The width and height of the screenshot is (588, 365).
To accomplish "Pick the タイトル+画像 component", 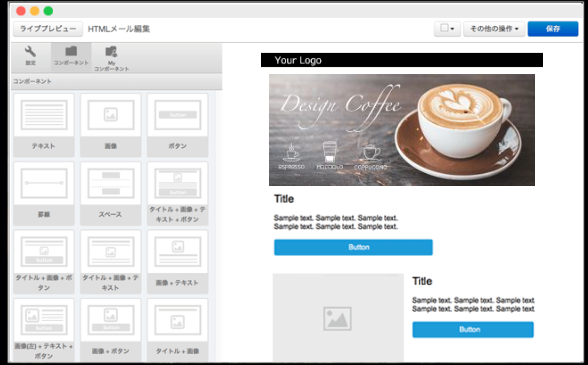I will 177,330.
